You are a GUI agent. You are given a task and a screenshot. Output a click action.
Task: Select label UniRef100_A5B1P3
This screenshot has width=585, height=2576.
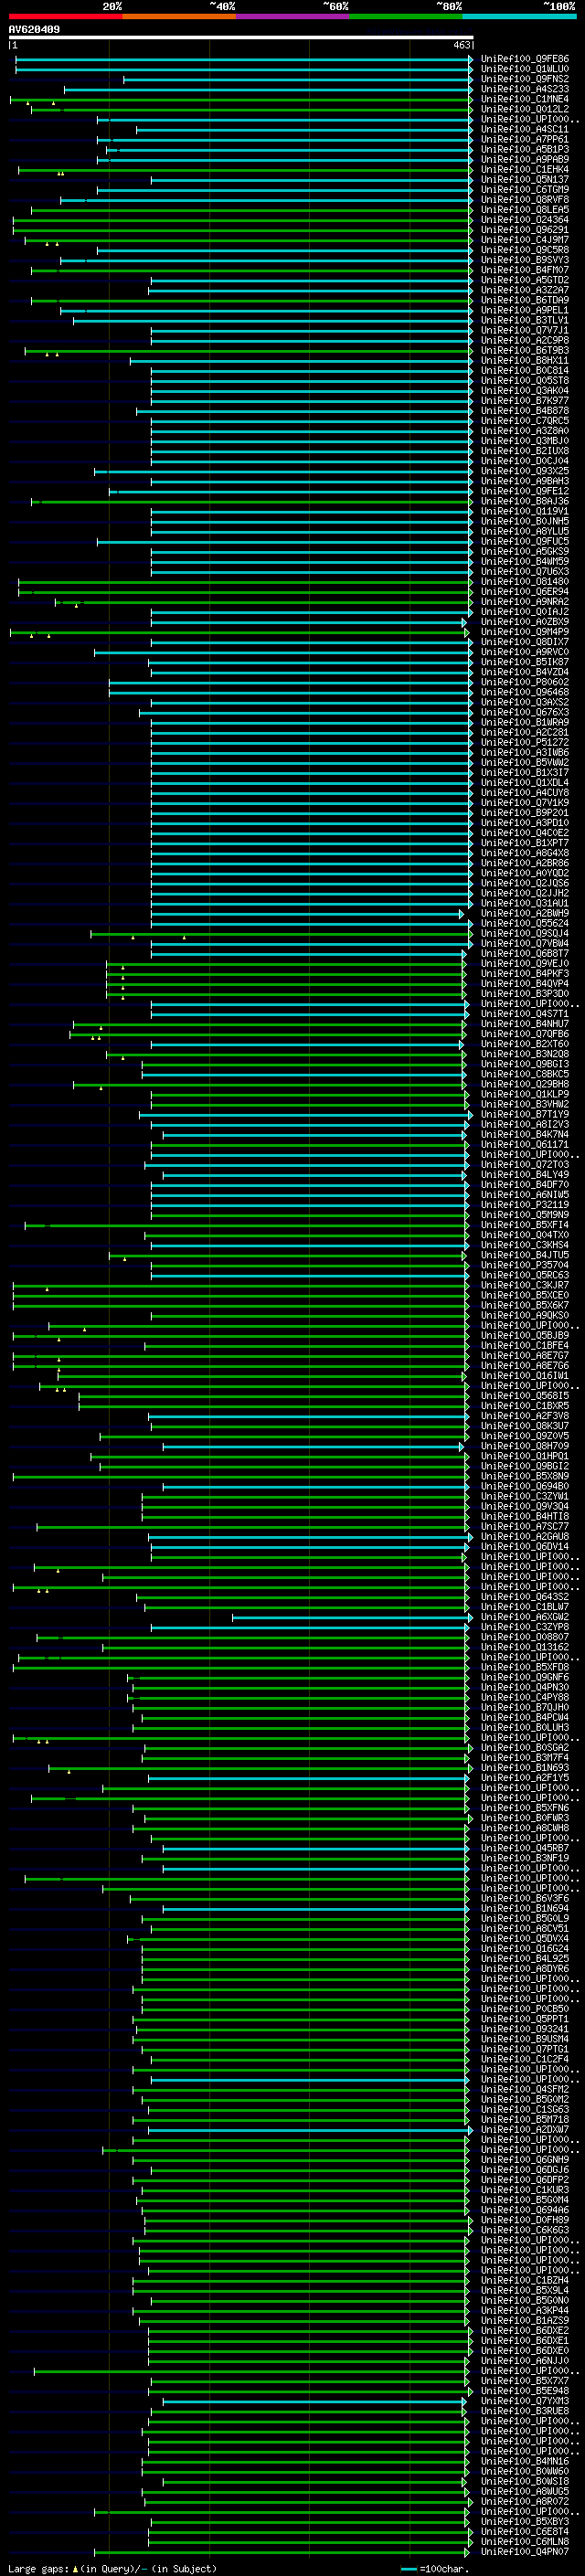tap(524, 149)
